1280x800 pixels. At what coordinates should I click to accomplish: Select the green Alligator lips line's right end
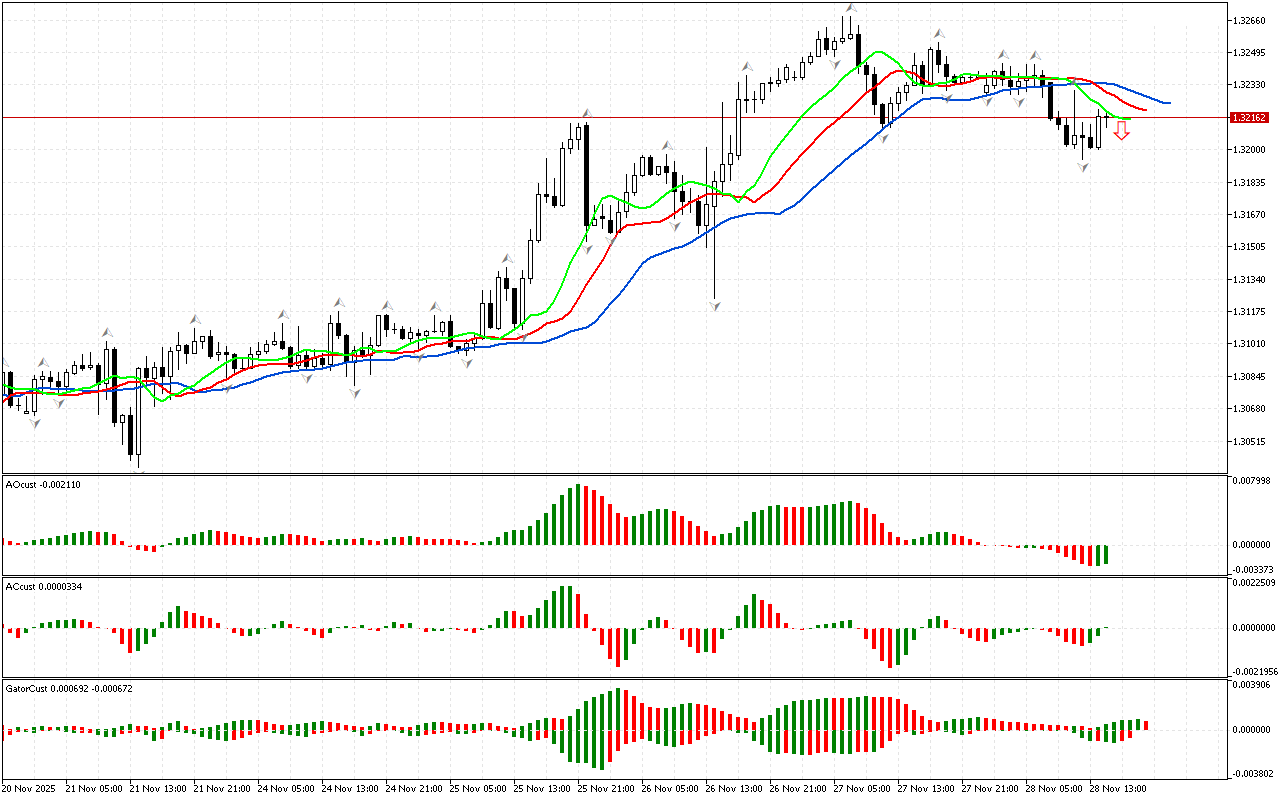coord(1128,119)
